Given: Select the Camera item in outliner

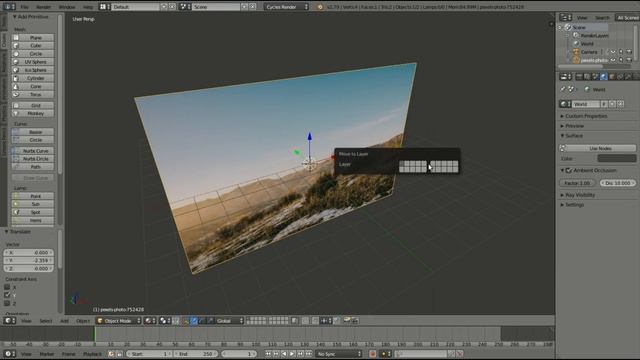Looking at the screenshot, I should coord(589,52).
